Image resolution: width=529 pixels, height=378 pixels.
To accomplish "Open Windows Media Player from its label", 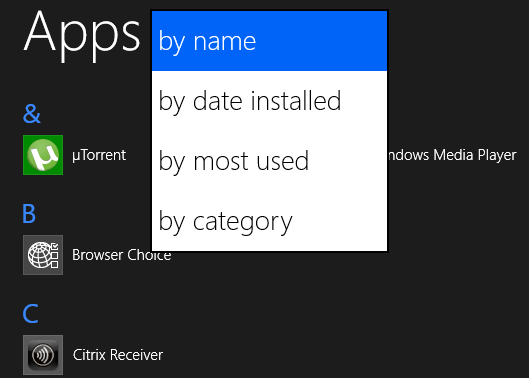I will (452, 155).
